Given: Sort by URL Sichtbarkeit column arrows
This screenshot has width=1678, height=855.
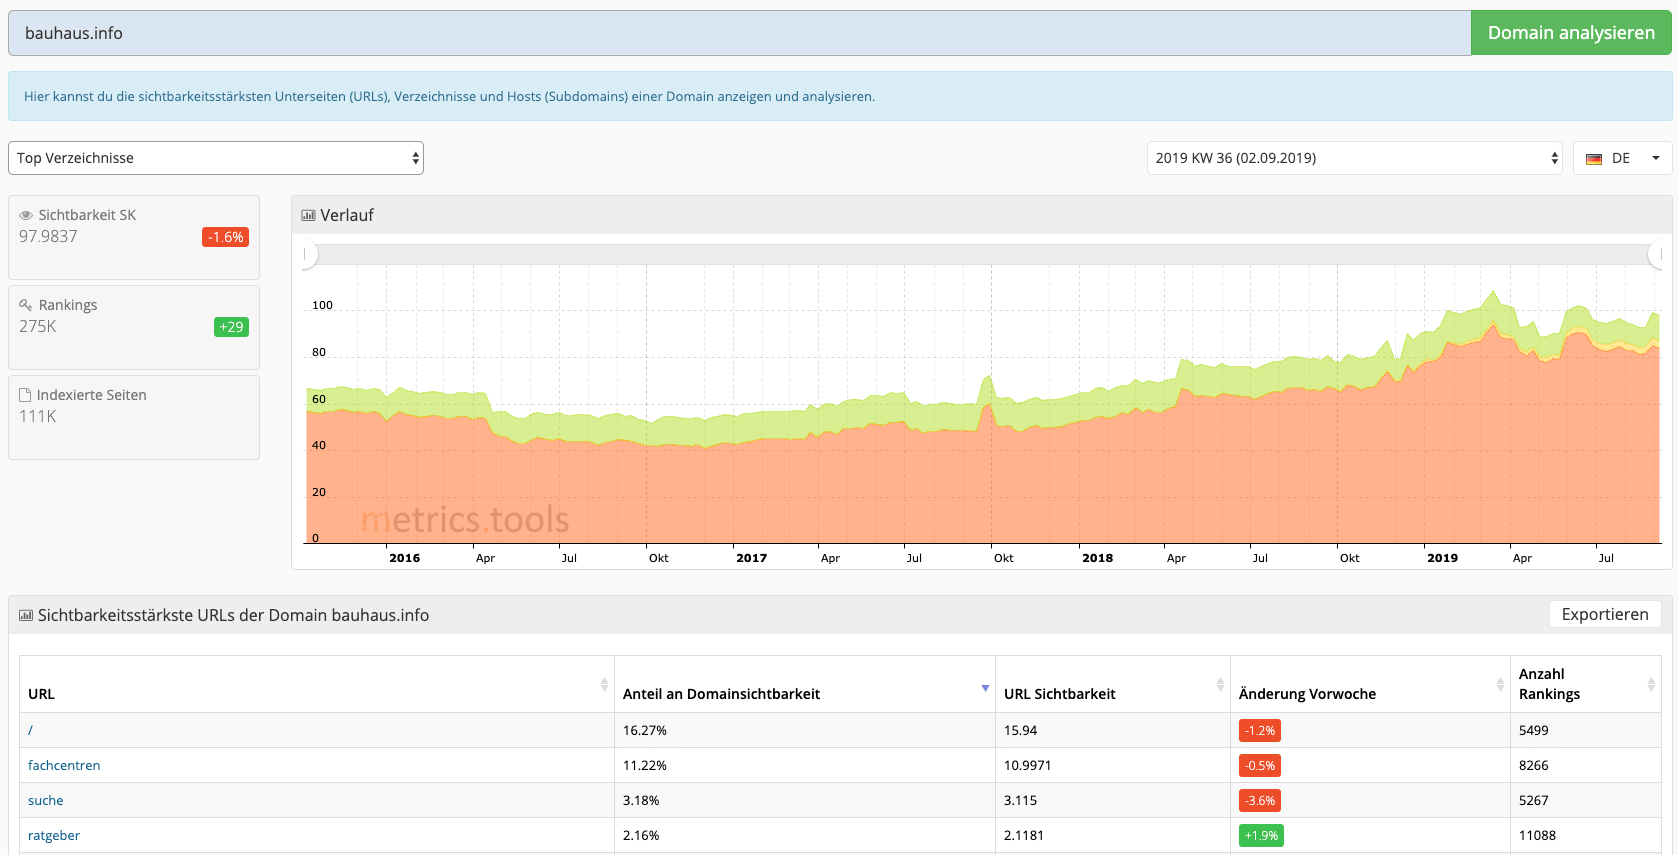Looking at the screenshot, I should point(1220,685).
